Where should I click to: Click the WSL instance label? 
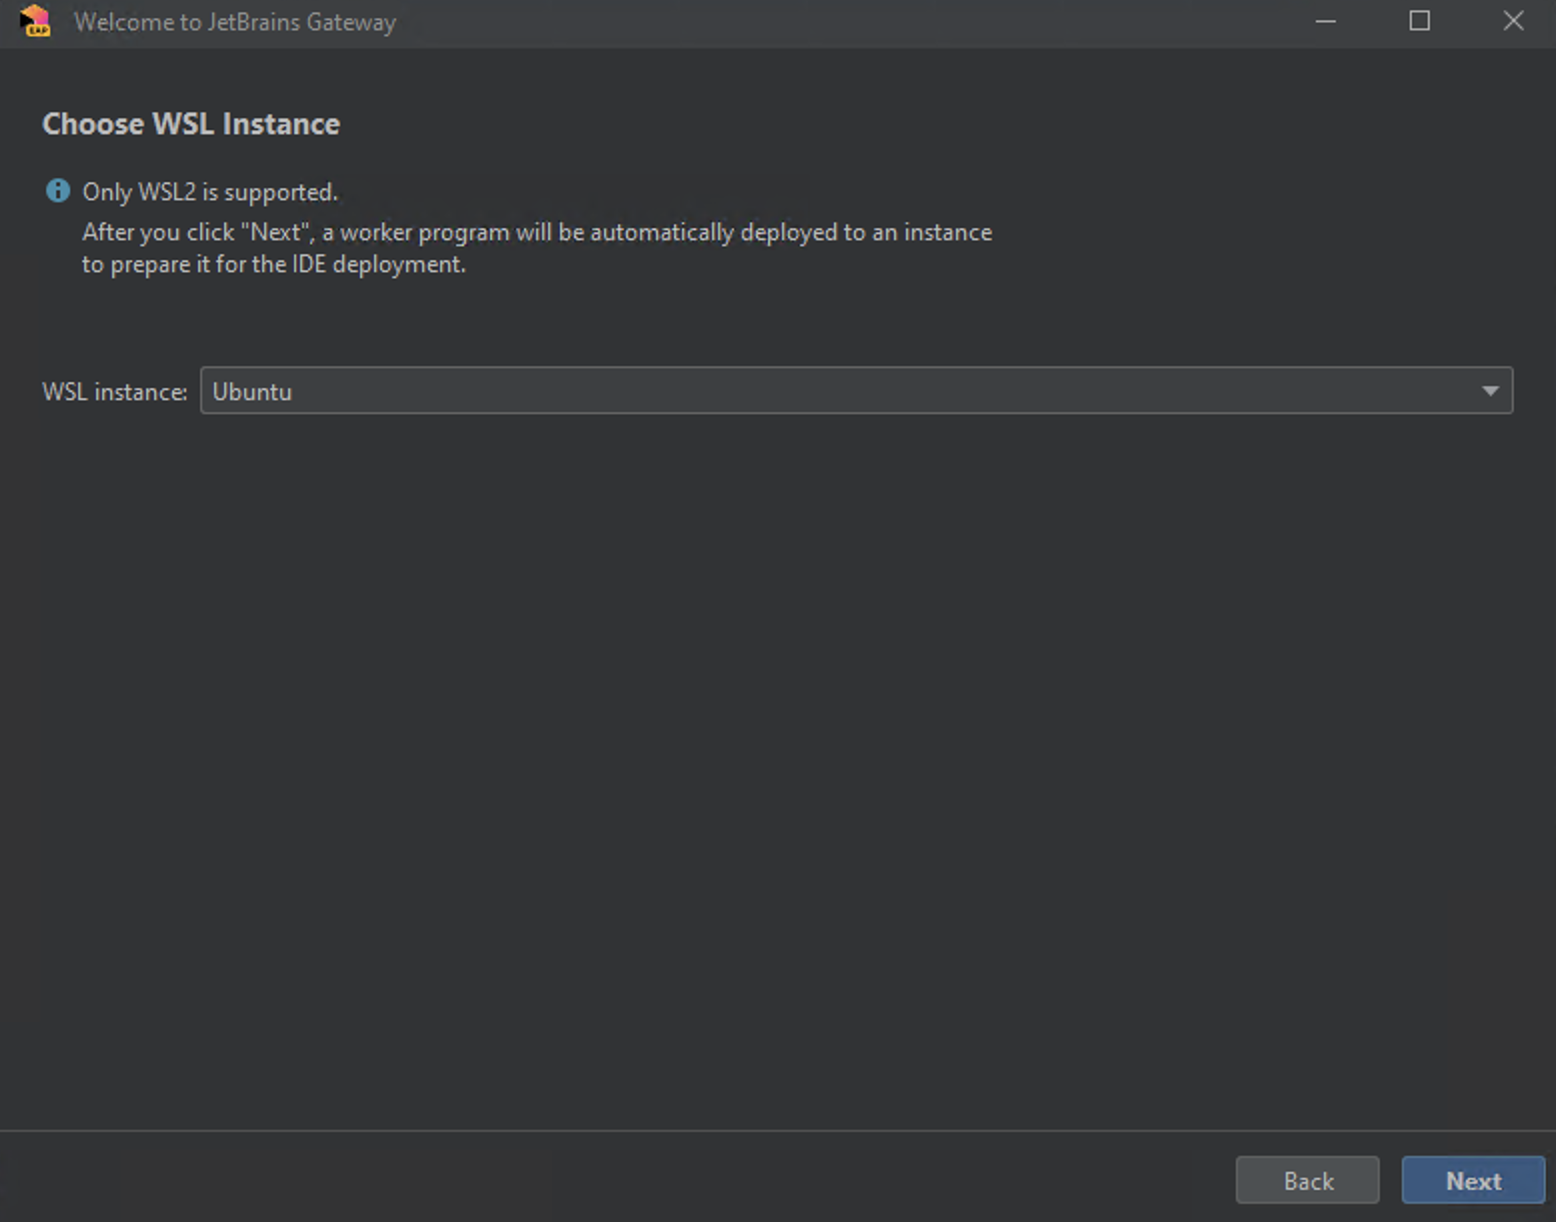[114, 391]
